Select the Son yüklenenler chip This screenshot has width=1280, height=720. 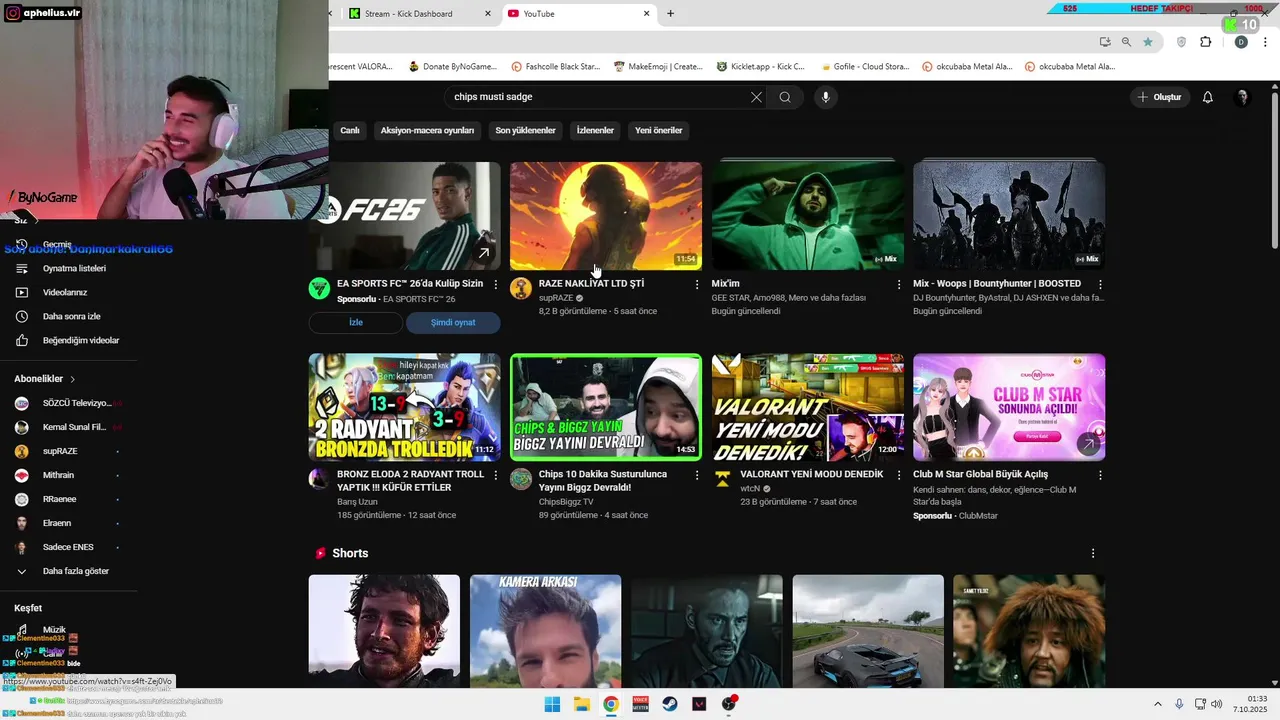[525, 130]
